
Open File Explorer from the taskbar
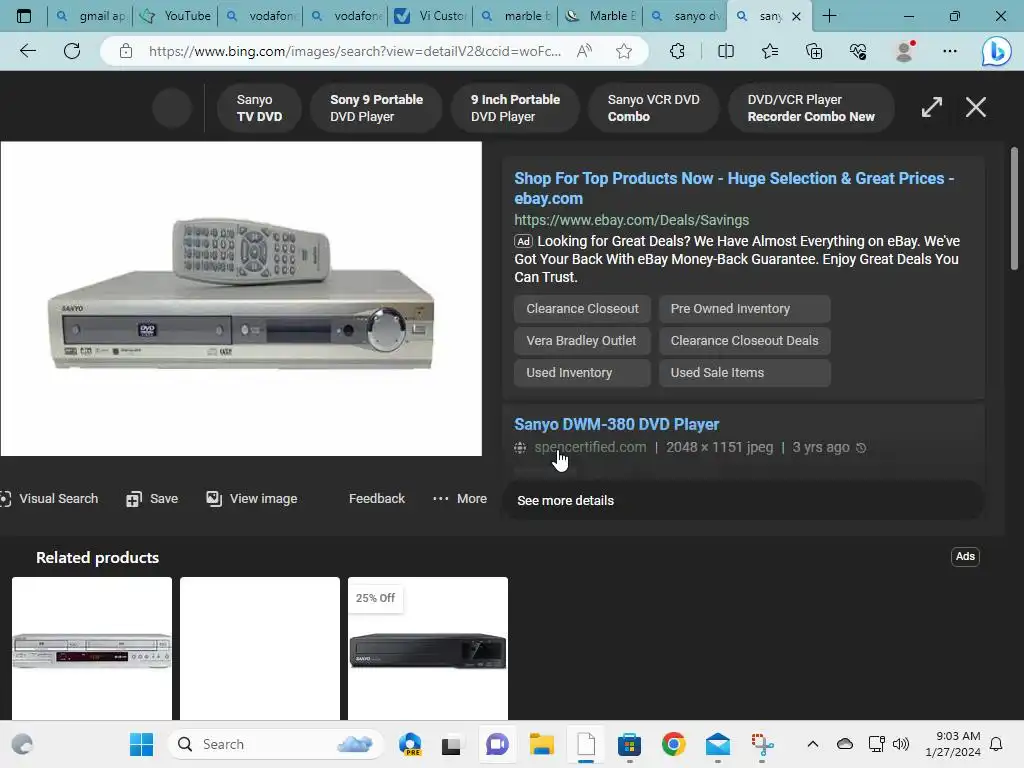(541, 744)
